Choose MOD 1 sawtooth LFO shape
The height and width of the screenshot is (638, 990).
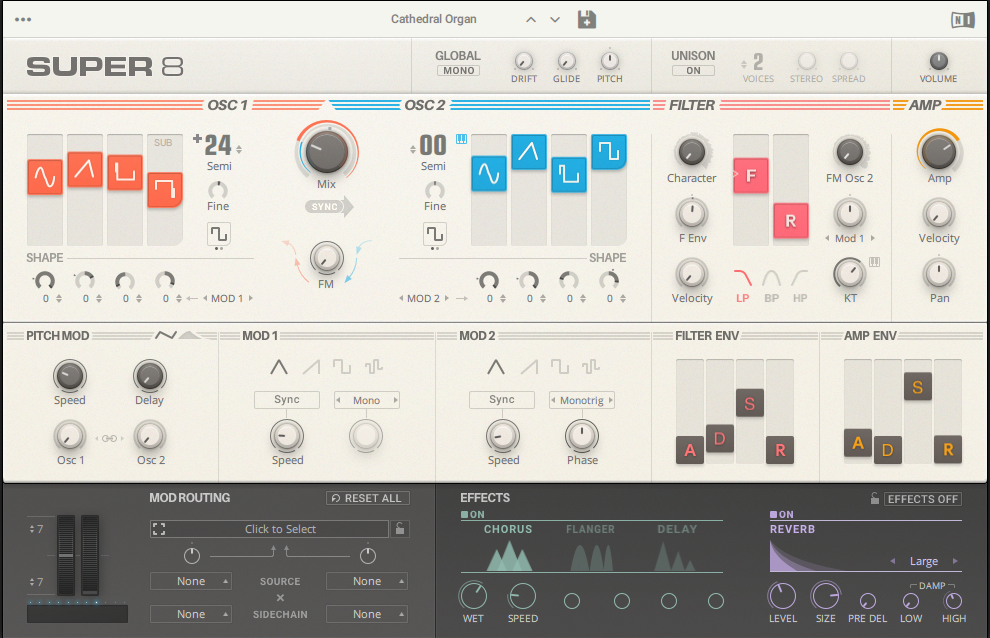coord(311,367)
